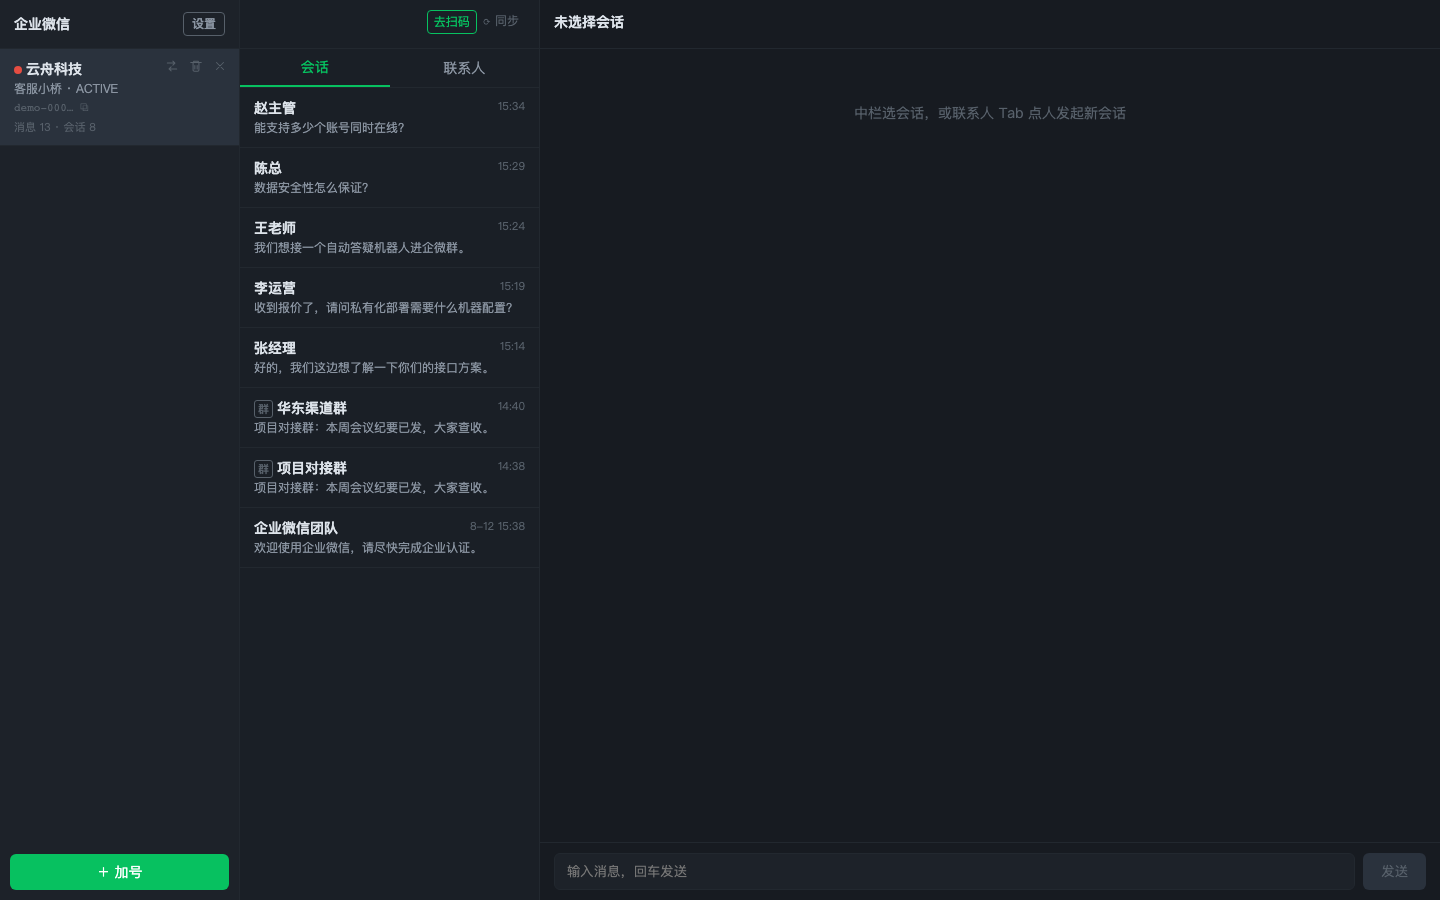The image size is (1440, 900).
Task: Click the 去扫码 button
Action: click(x=452, y=22)
